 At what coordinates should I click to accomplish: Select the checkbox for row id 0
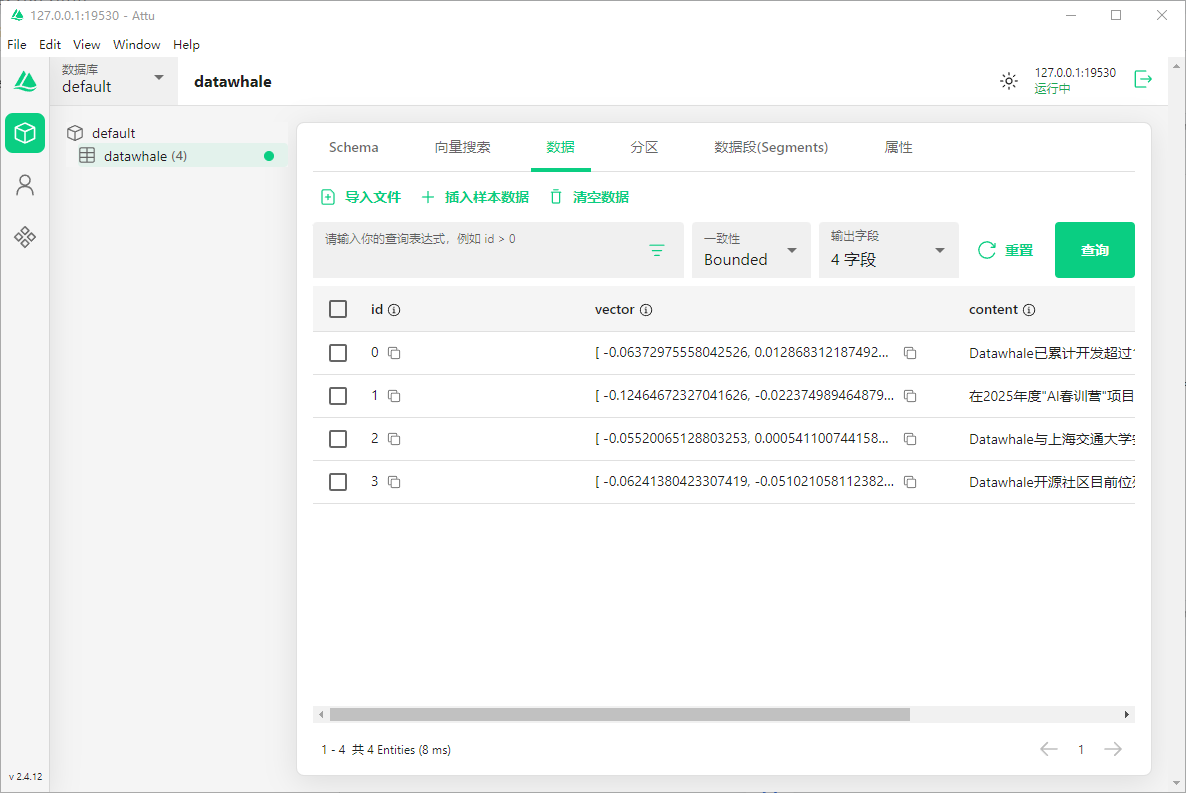[338, 353]
